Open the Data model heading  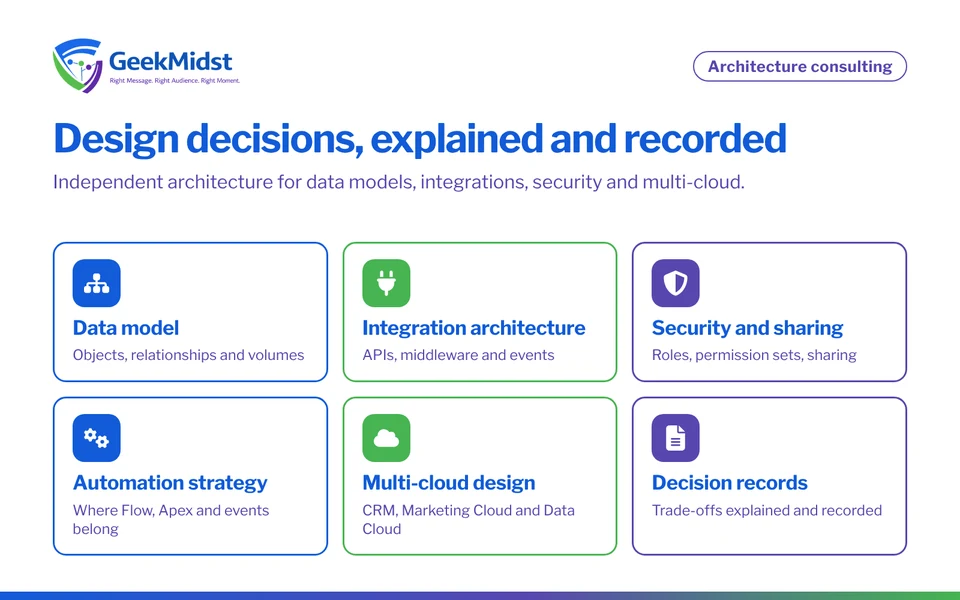coord(126,328)
